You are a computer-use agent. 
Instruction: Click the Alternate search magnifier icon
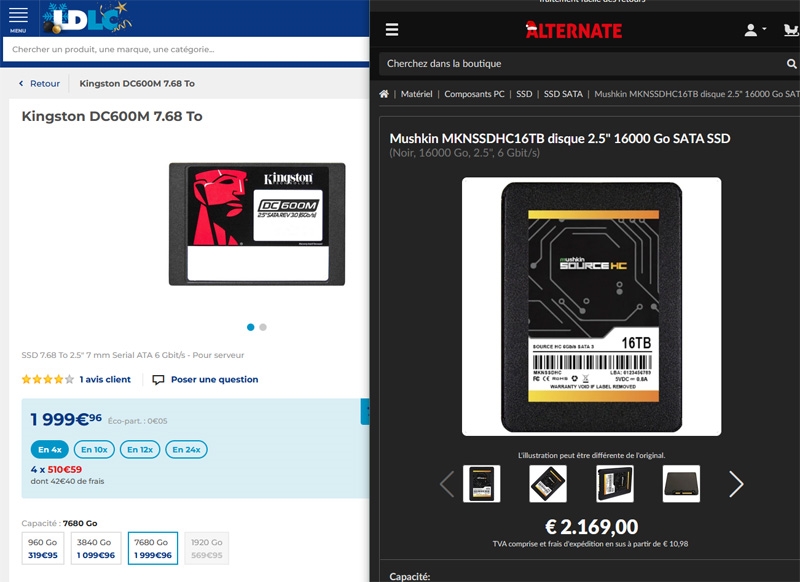pos(791,64)
